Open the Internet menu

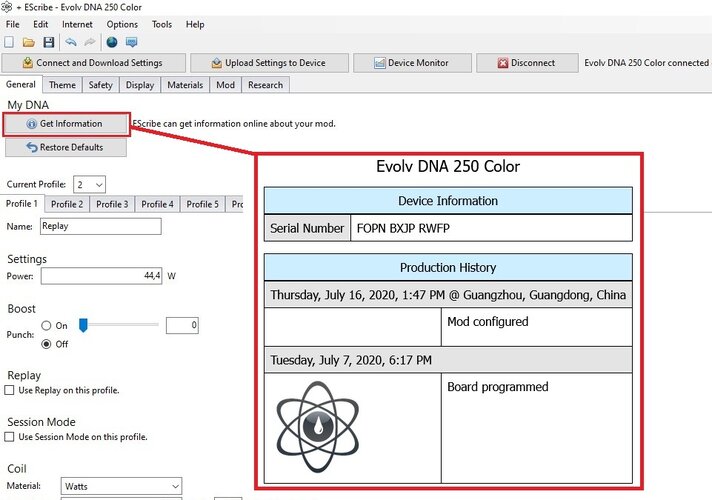point(77,24)
